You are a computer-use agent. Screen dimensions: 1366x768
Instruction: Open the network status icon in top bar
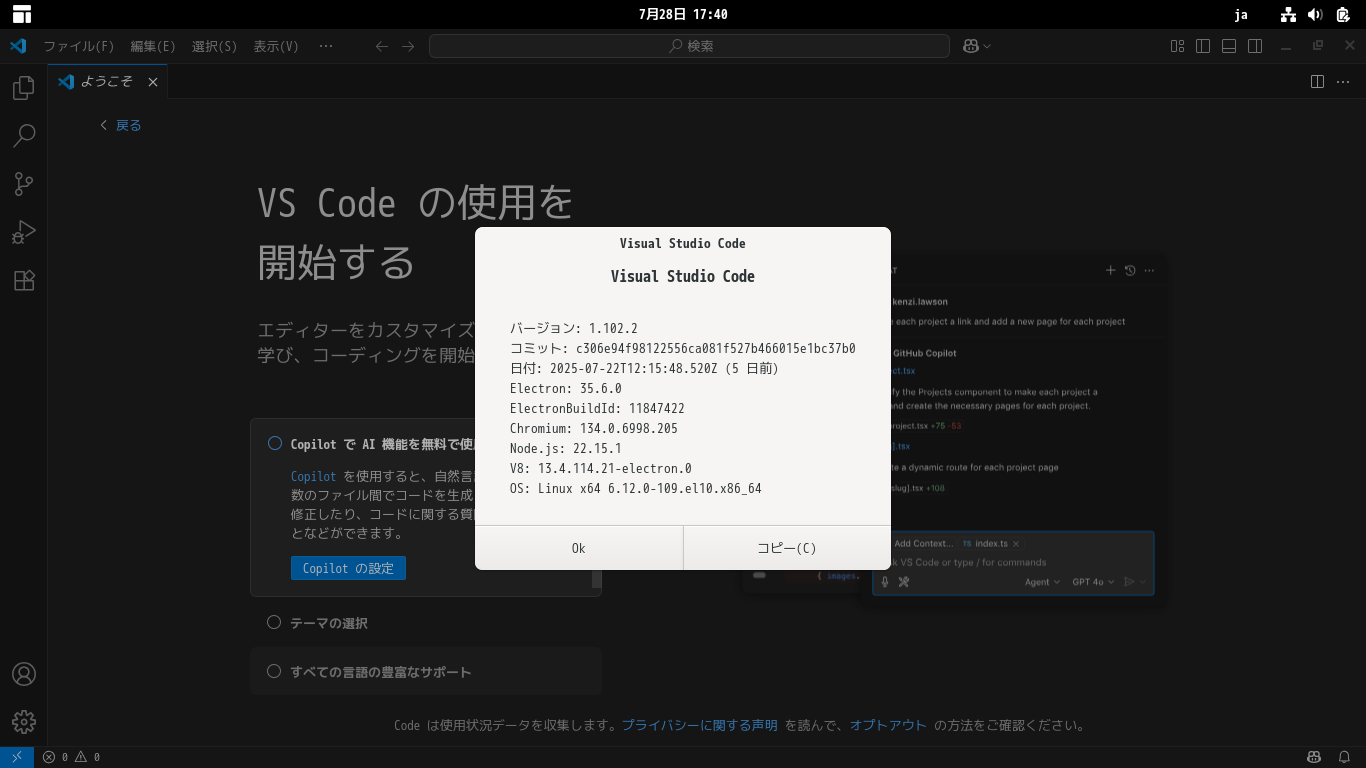[x=1288, y=14]
